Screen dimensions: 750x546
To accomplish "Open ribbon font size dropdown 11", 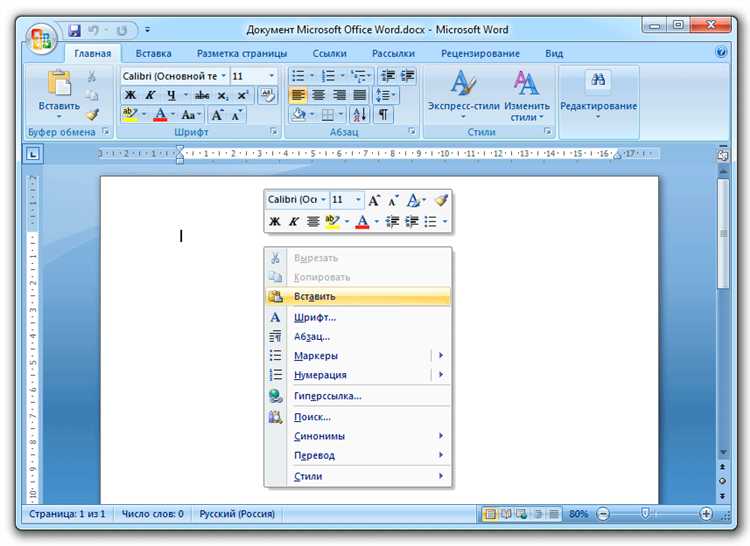I will (272, 76).
